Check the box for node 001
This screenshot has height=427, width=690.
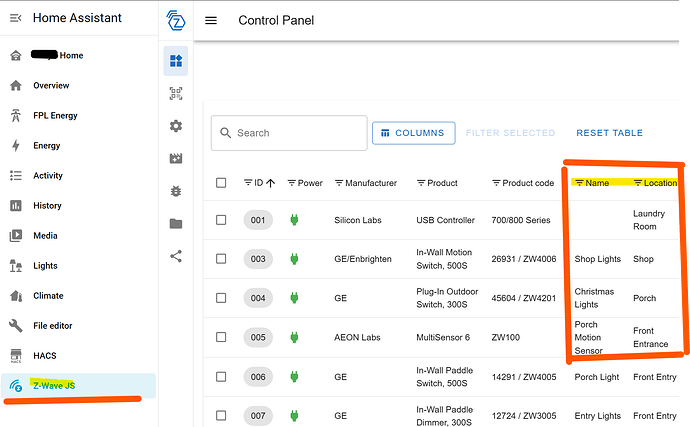[x=221, y=220]
